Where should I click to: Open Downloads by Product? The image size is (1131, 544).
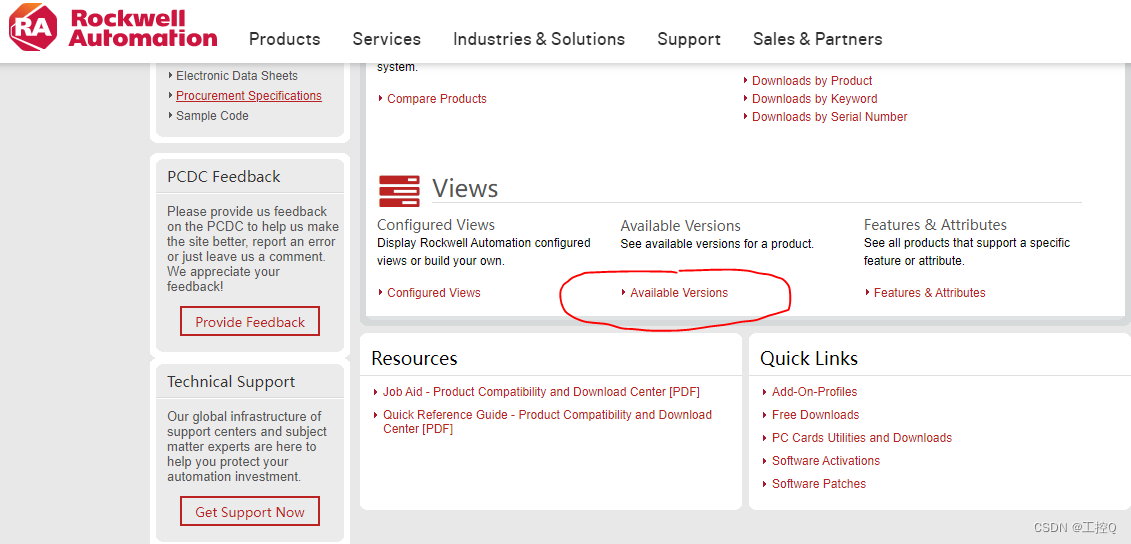click(812, 81)
